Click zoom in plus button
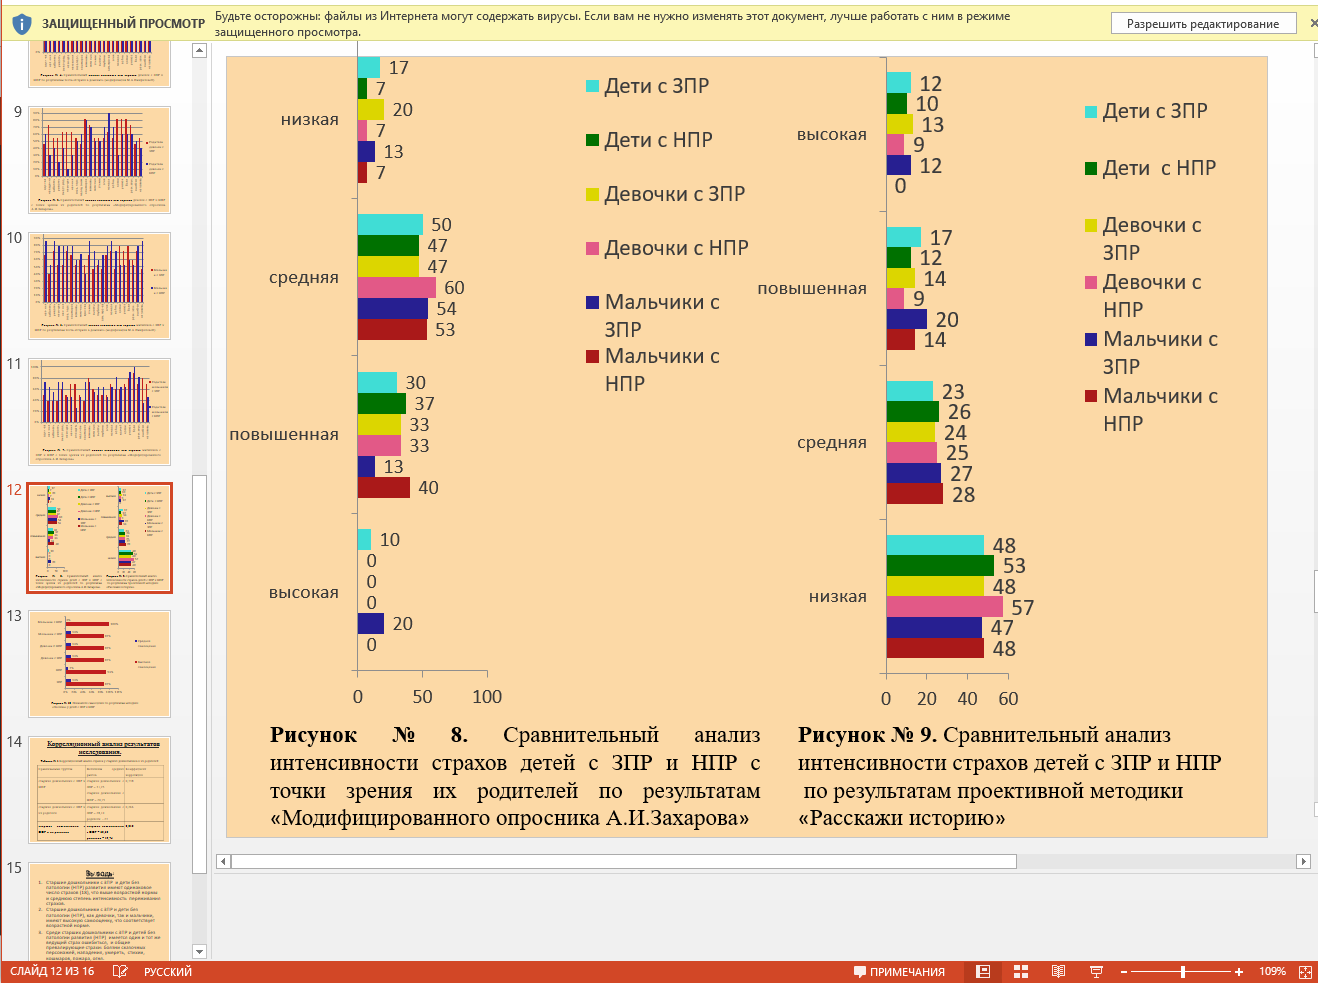The width and height of the screenshot is (1318, 983). pyautogui.click(x=1239, y=971)
